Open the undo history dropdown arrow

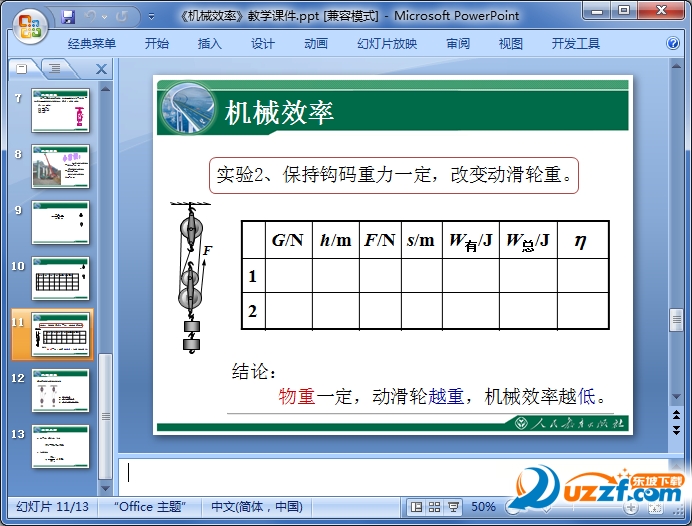[105, 17]
